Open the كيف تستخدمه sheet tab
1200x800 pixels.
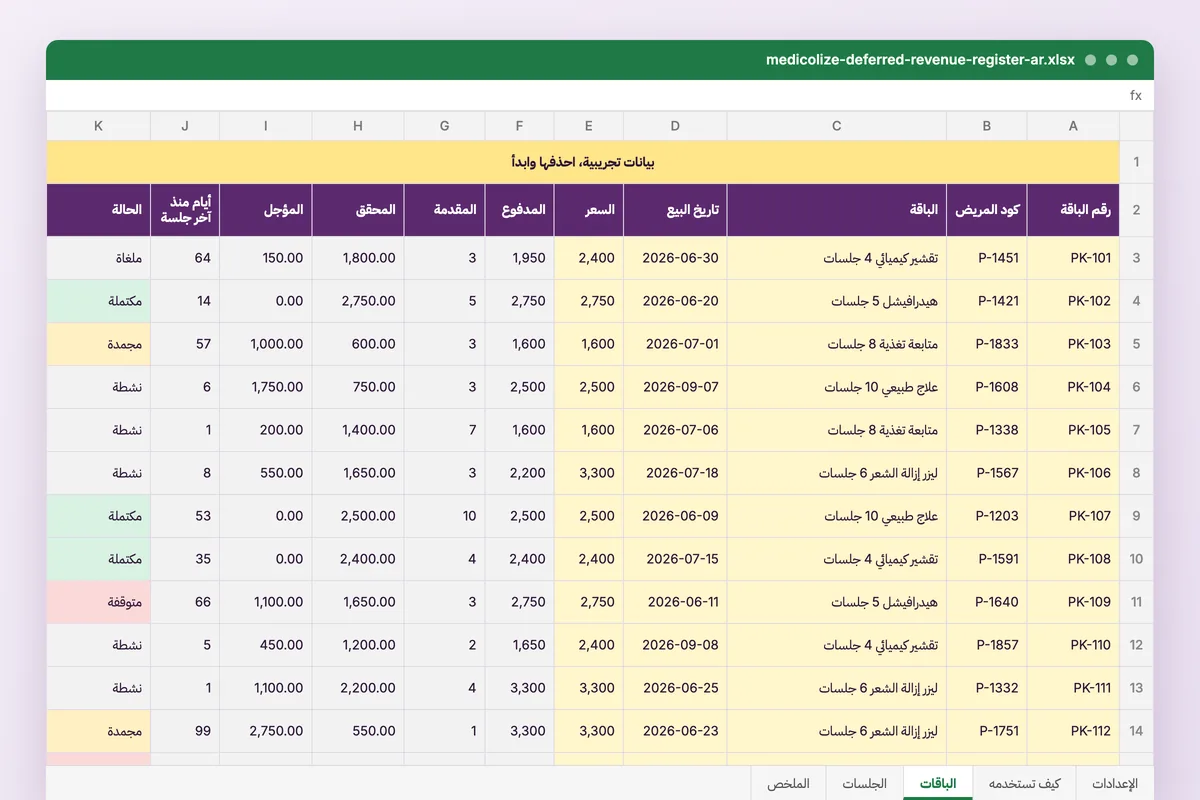[1024, 783]
